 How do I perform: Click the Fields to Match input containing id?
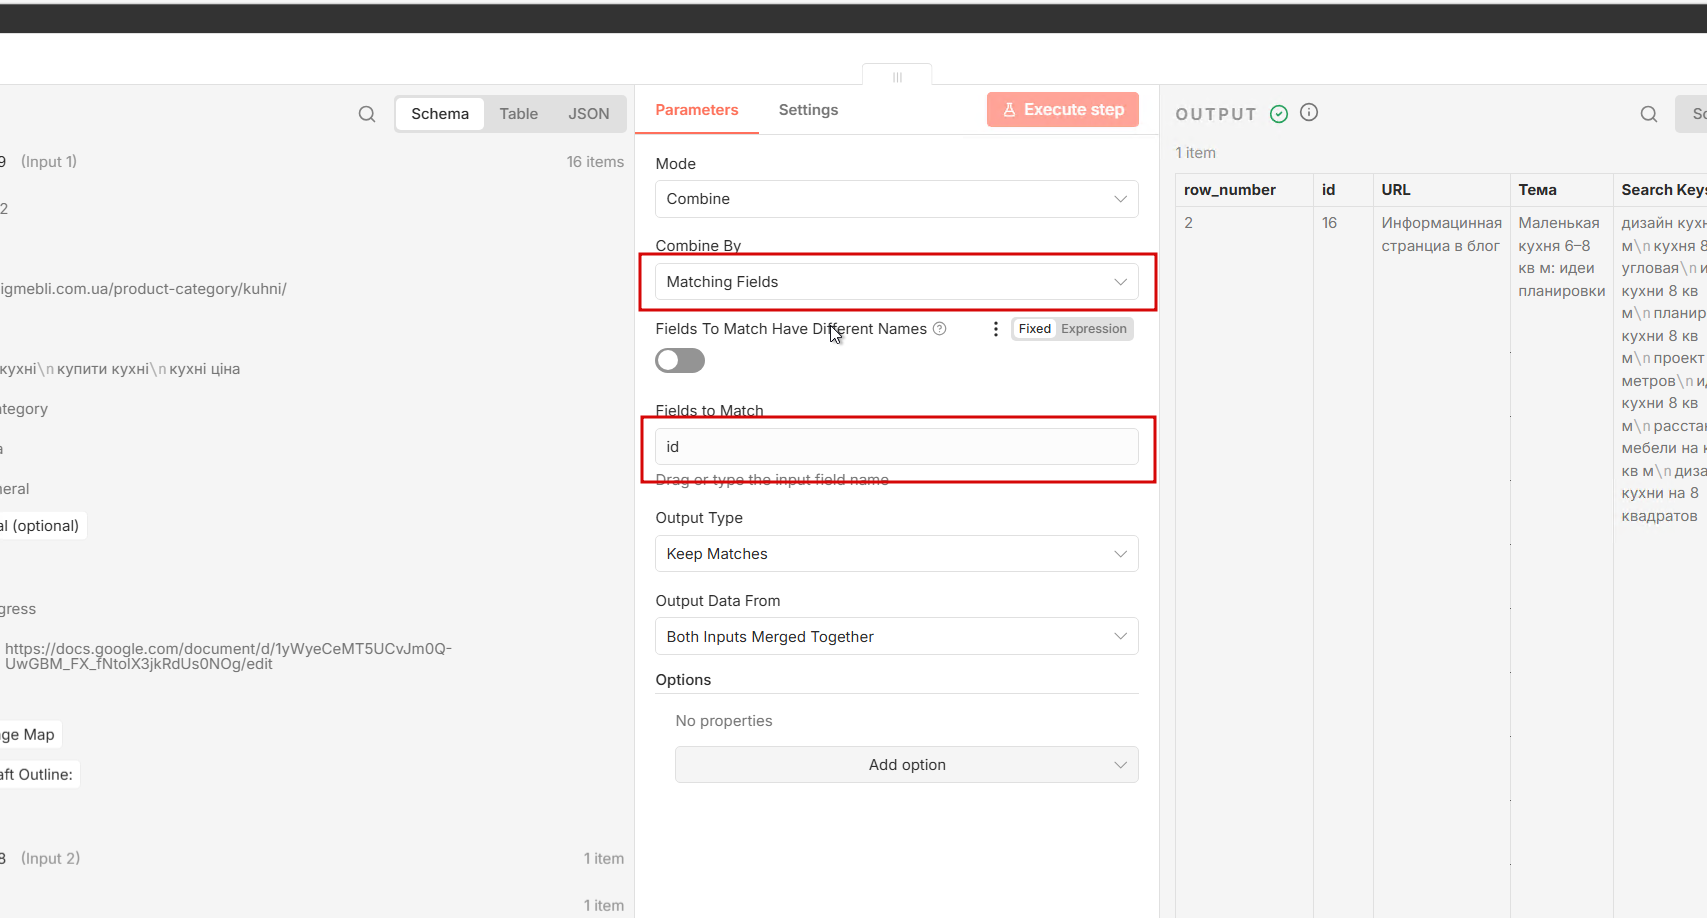(x=897, y=447)
